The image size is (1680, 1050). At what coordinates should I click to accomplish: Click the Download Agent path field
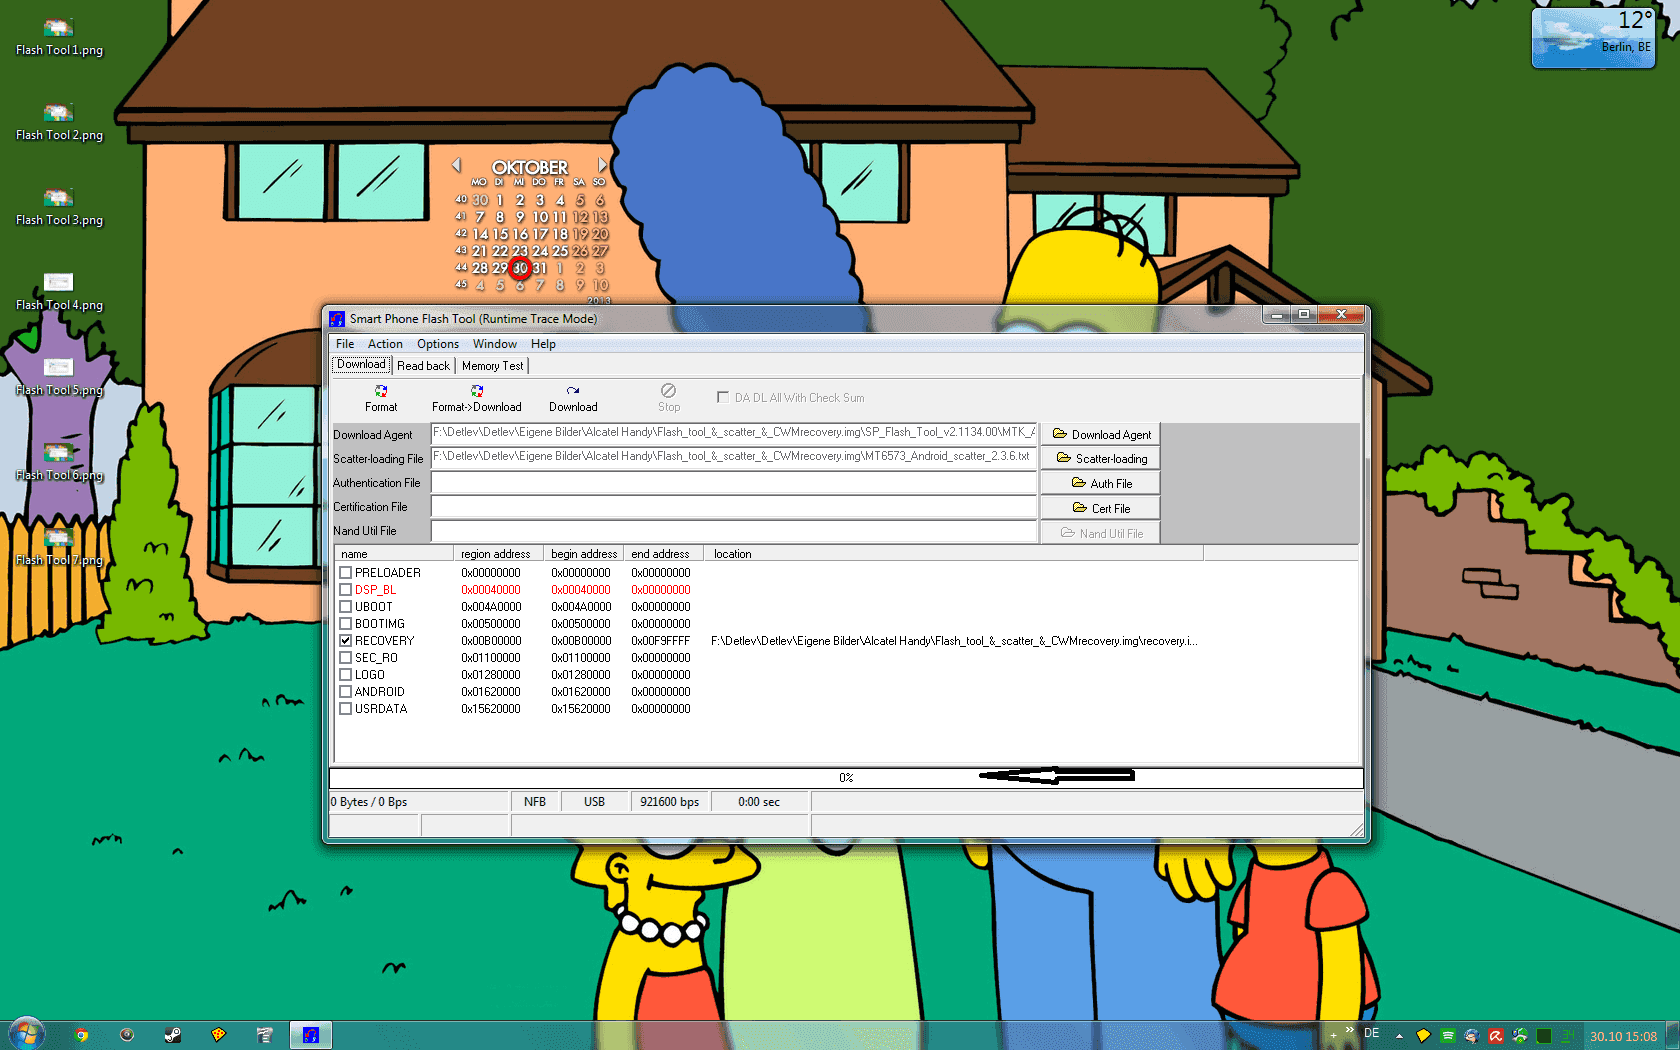734,433
